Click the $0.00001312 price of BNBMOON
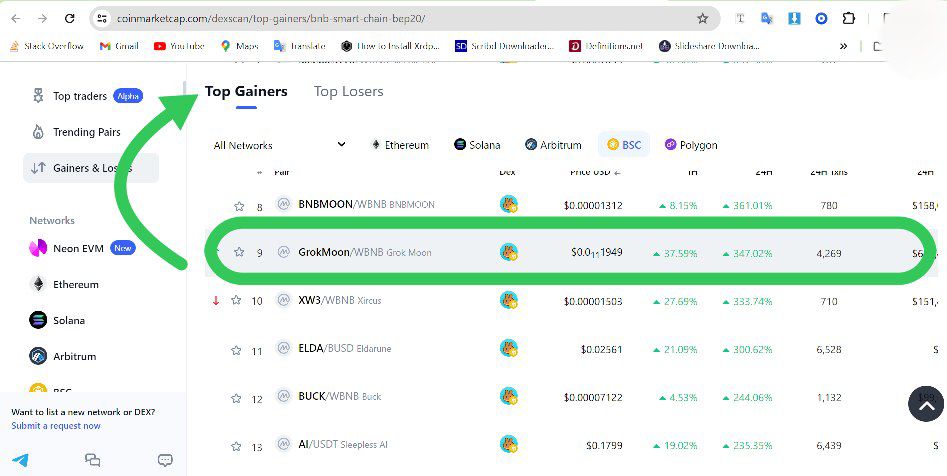Viewport: 947px width, 476px height. (x=593, y=205)
